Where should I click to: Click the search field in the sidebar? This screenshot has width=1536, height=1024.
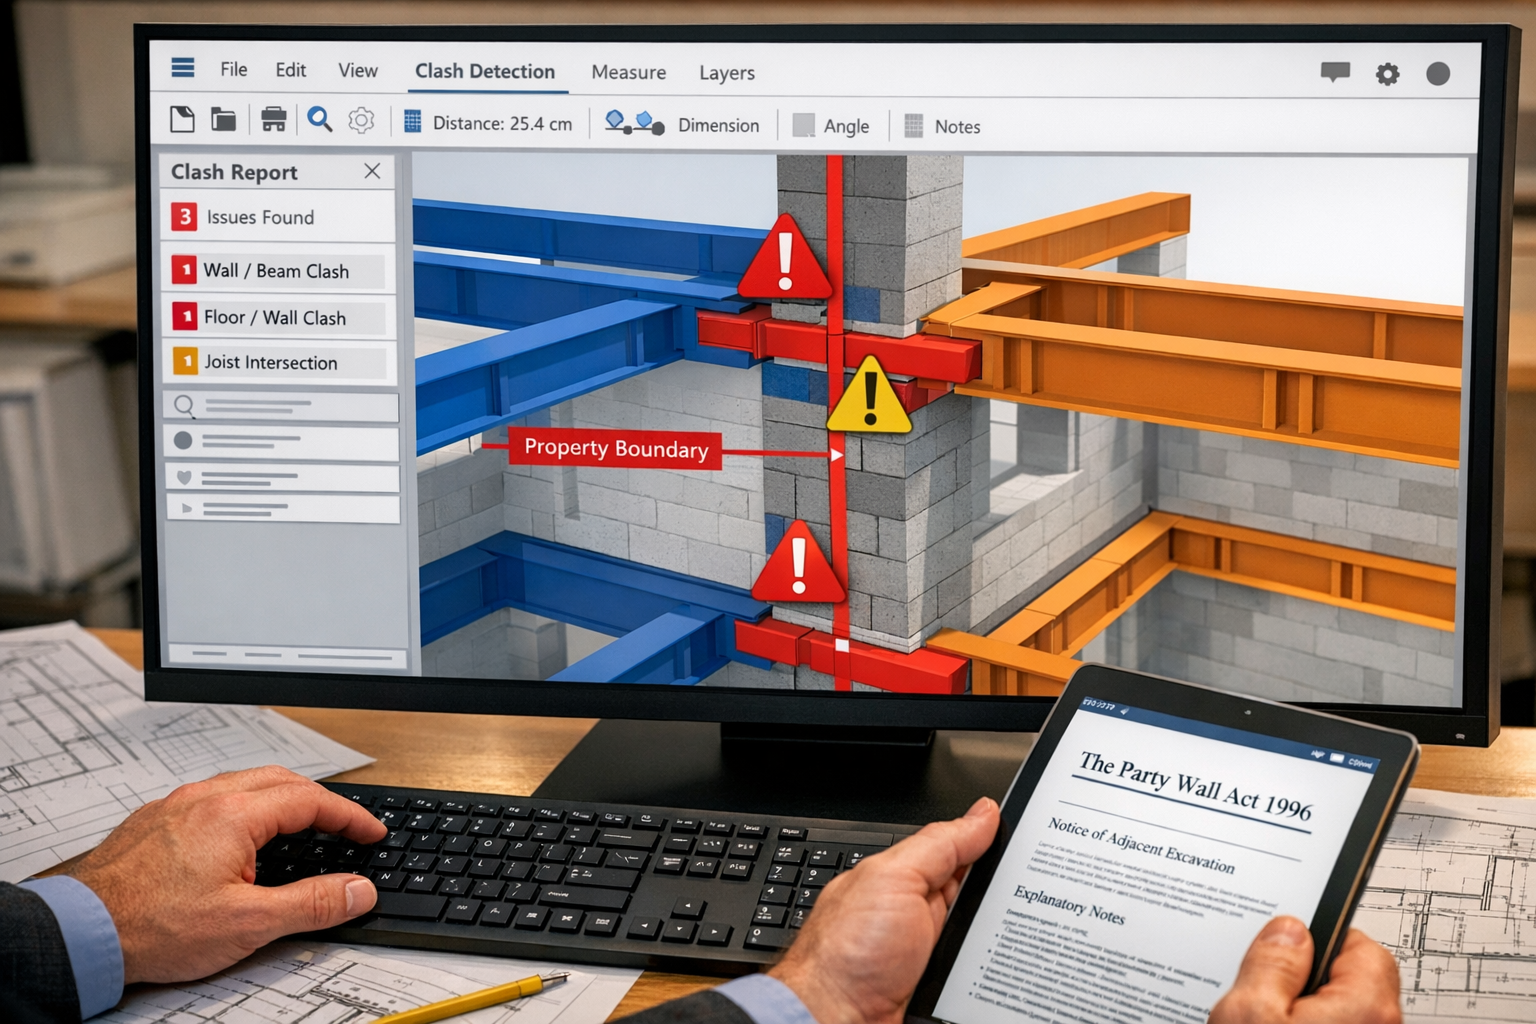click(280, 407)
